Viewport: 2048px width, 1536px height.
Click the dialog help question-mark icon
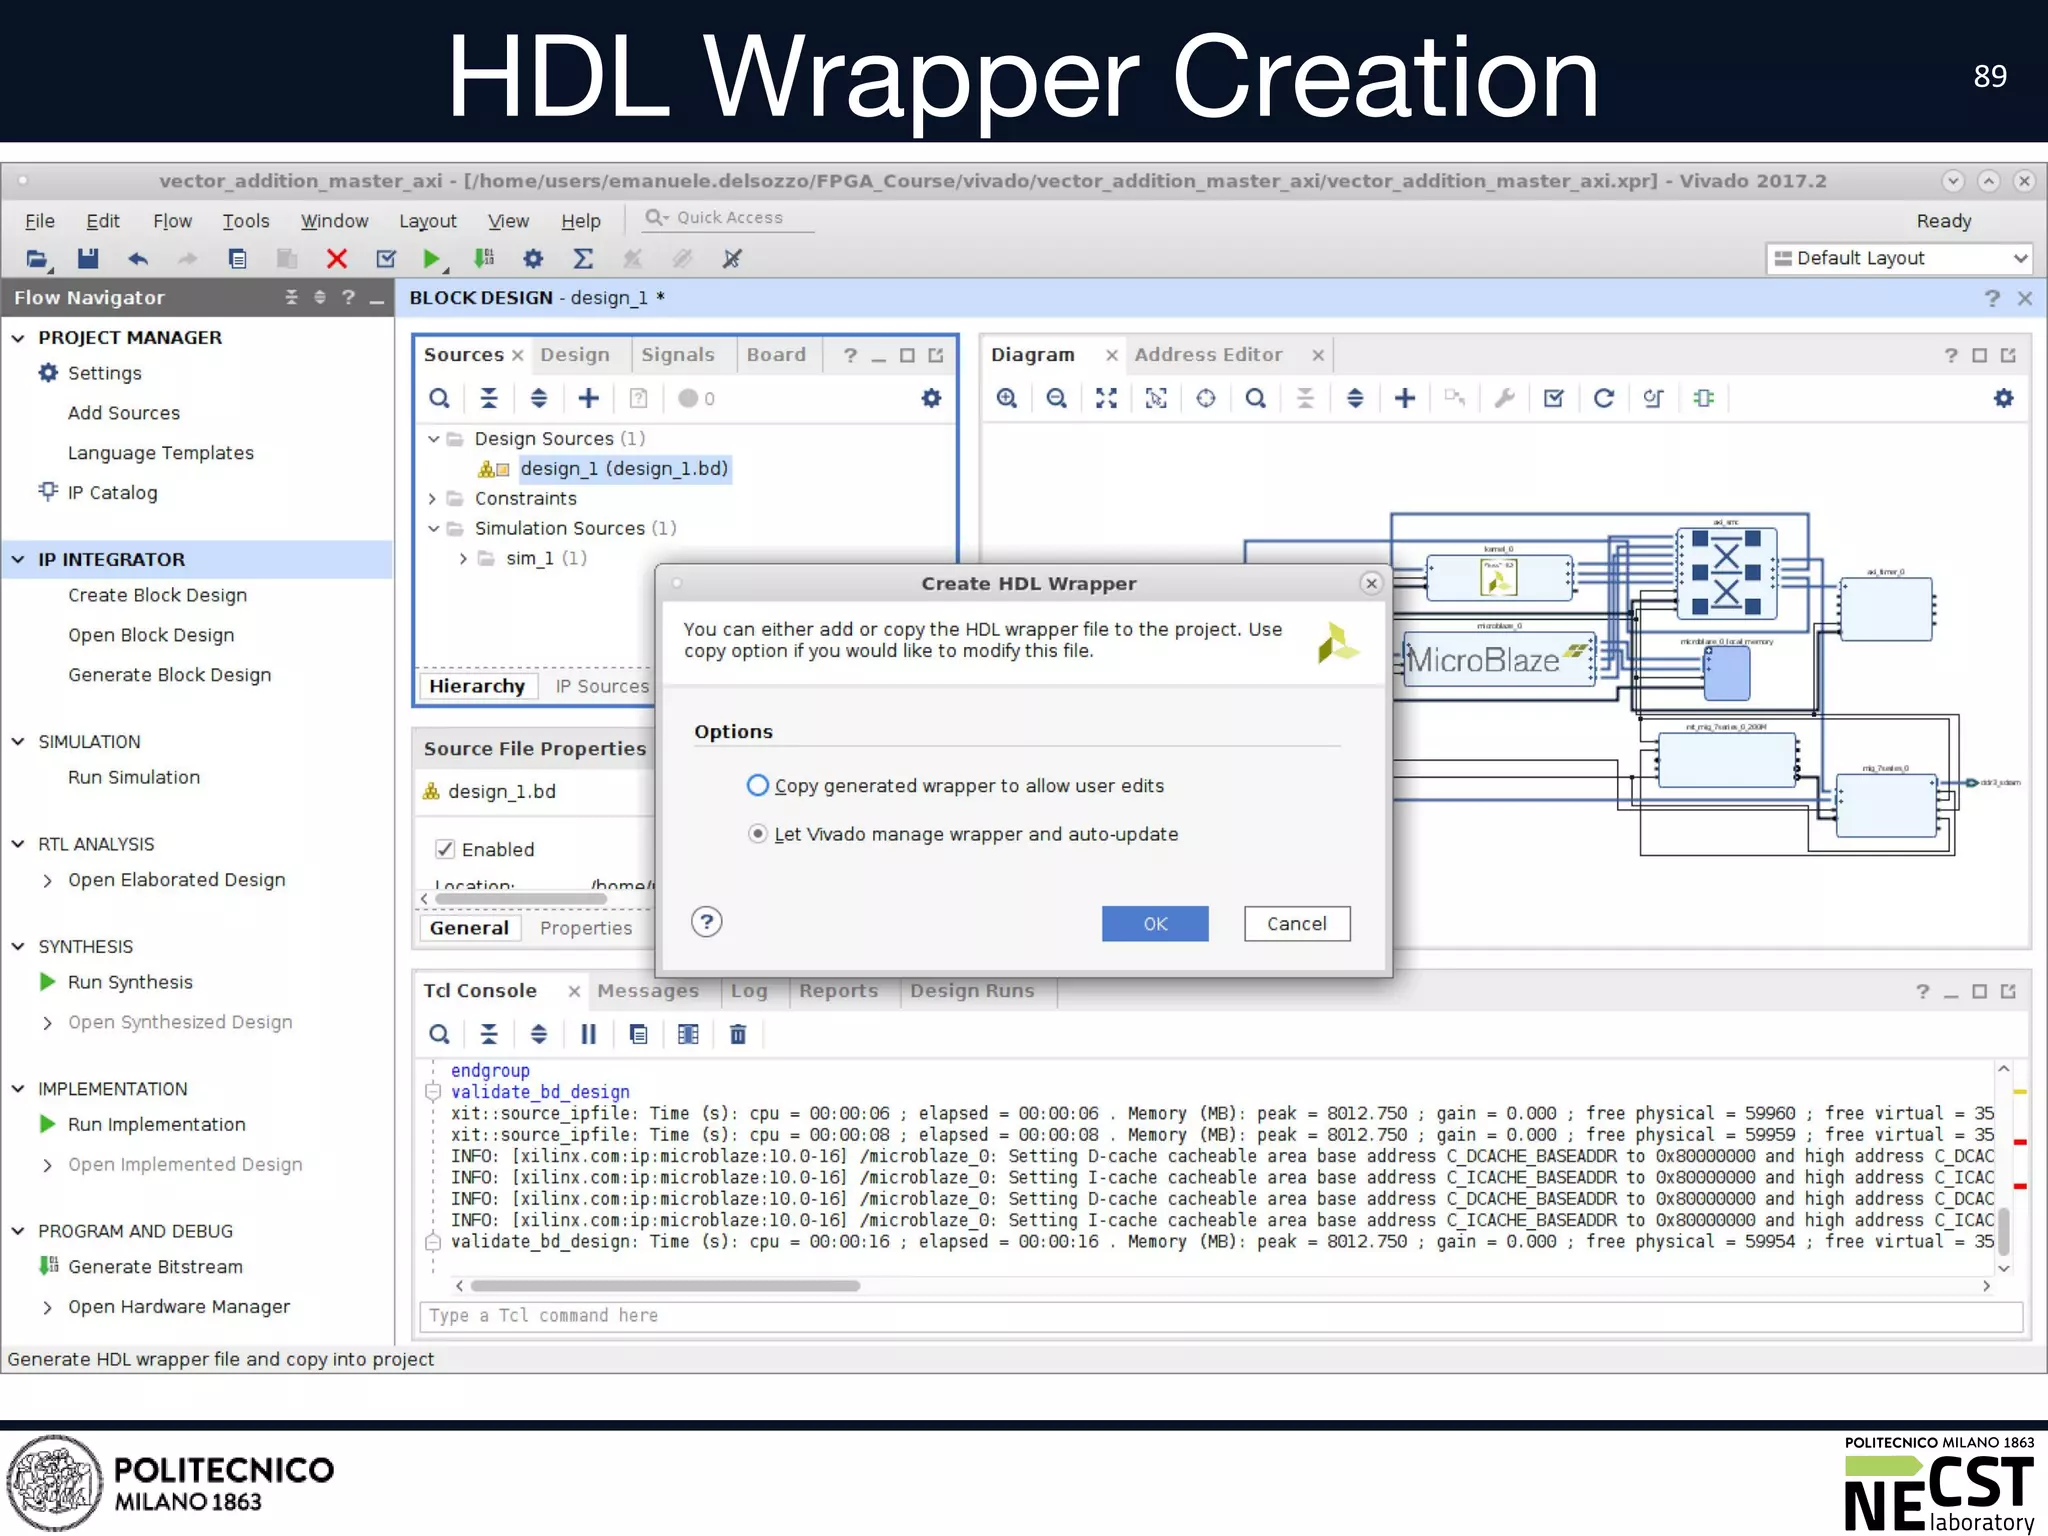click(x=707, y=922)
